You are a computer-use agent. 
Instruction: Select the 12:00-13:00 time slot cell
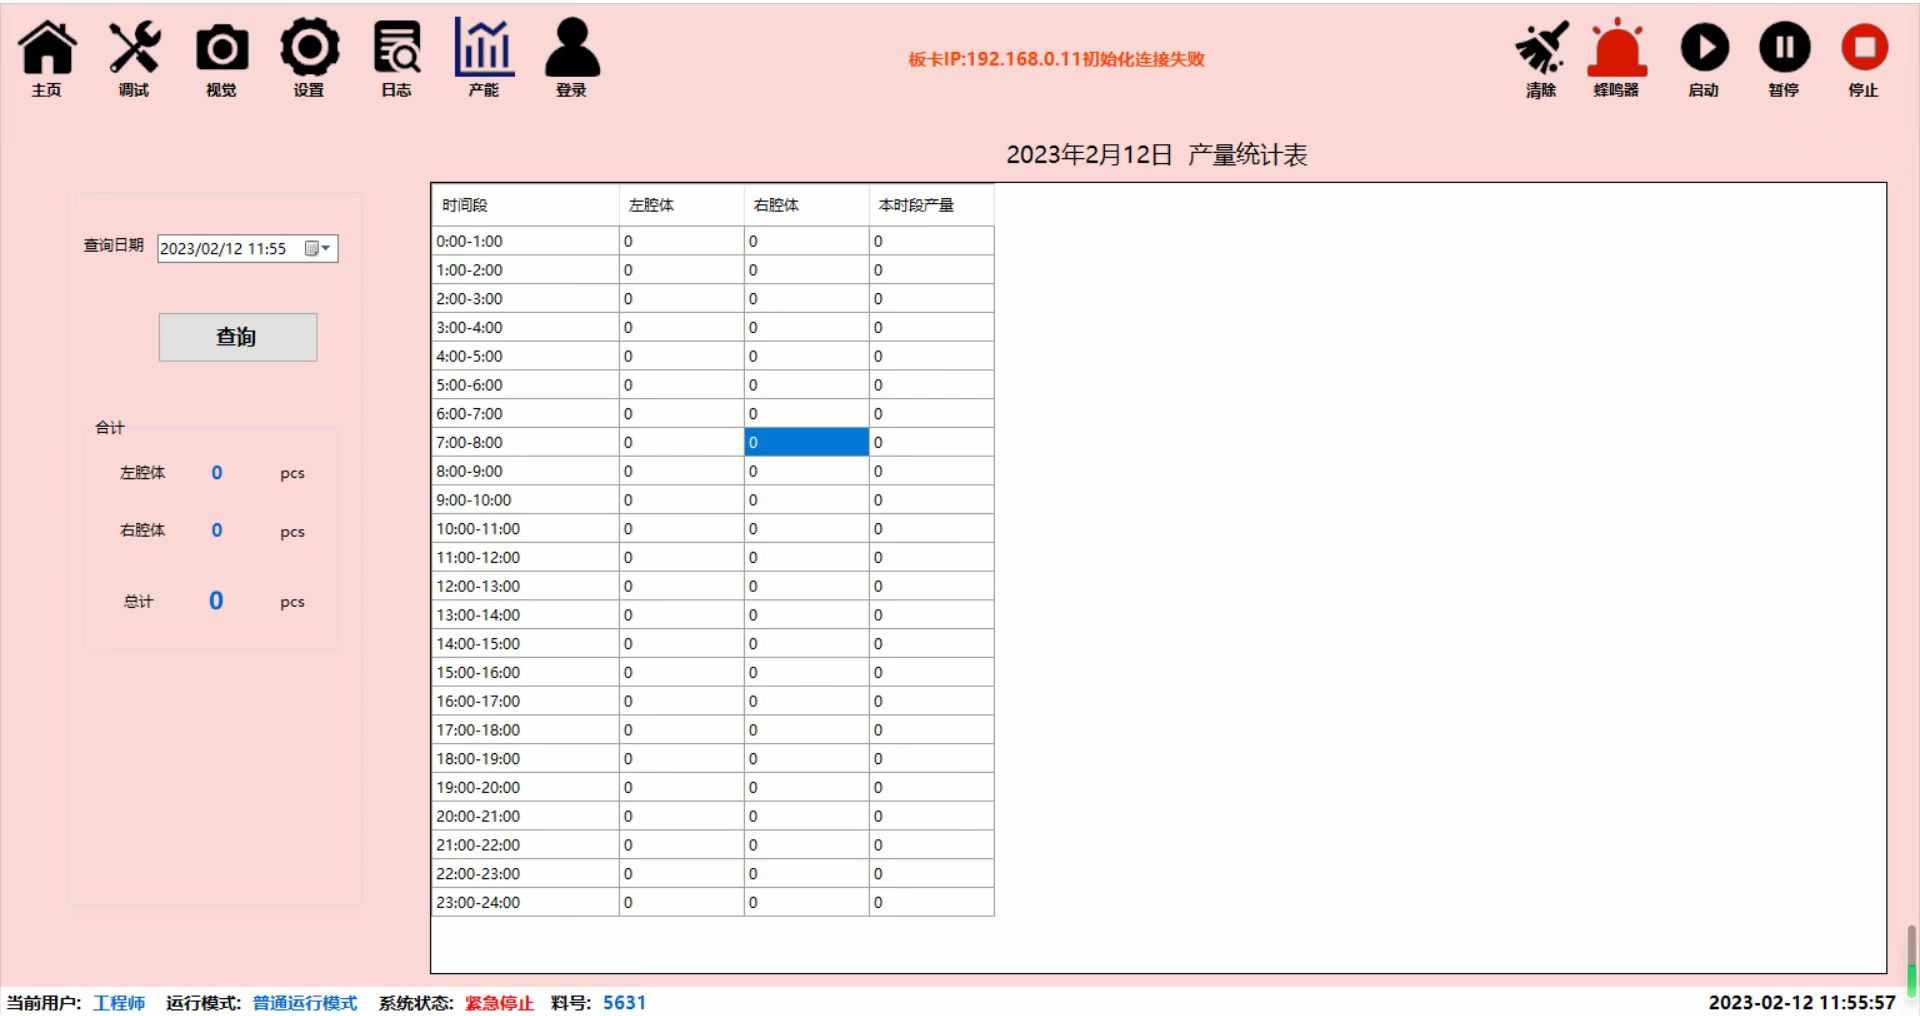click(x=525, y=586)
